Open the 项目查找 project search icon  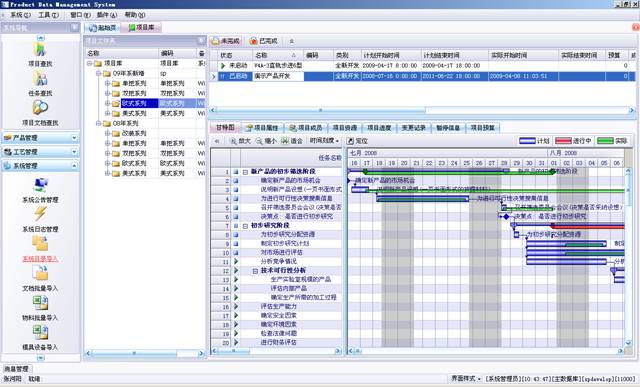click(x=40, y=49)
